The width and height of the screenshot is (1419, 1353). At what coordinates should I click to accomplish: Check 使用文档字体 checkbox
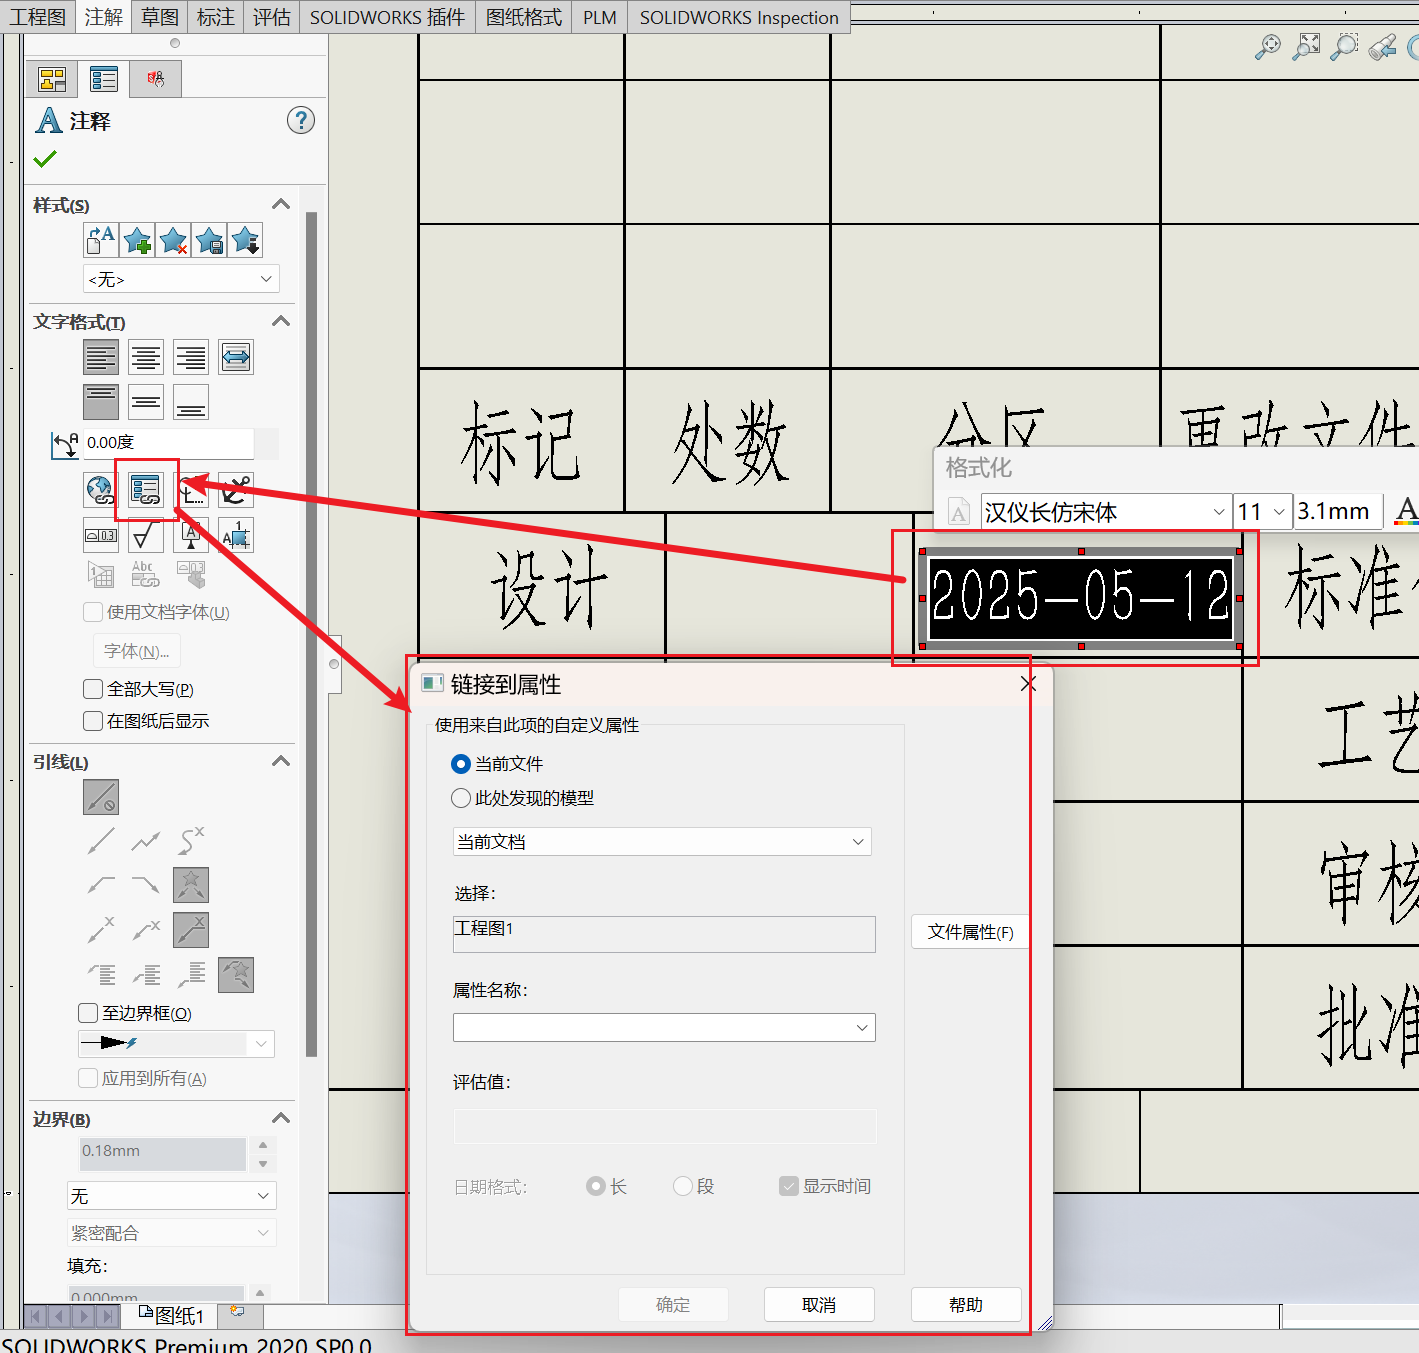point(93,612)
